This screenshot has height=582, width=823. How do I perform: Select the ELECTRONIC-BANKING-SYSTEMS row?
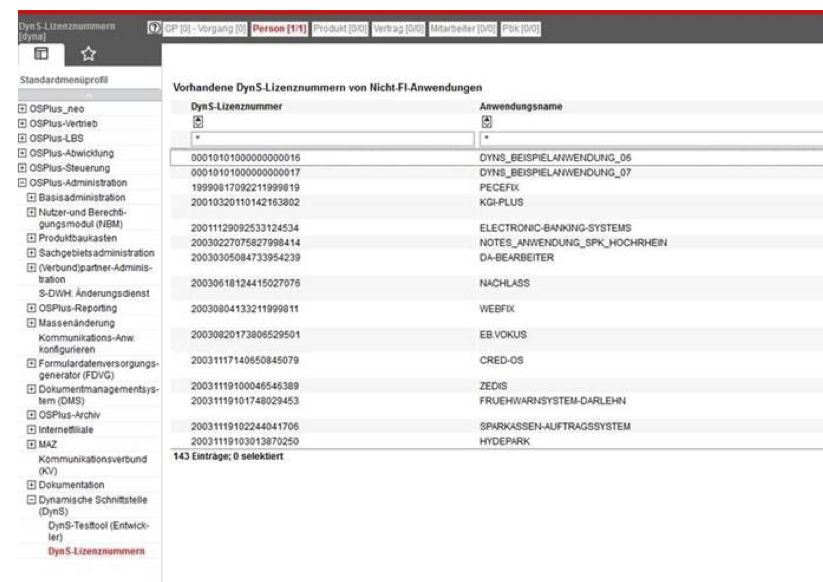tap(497, 228)
